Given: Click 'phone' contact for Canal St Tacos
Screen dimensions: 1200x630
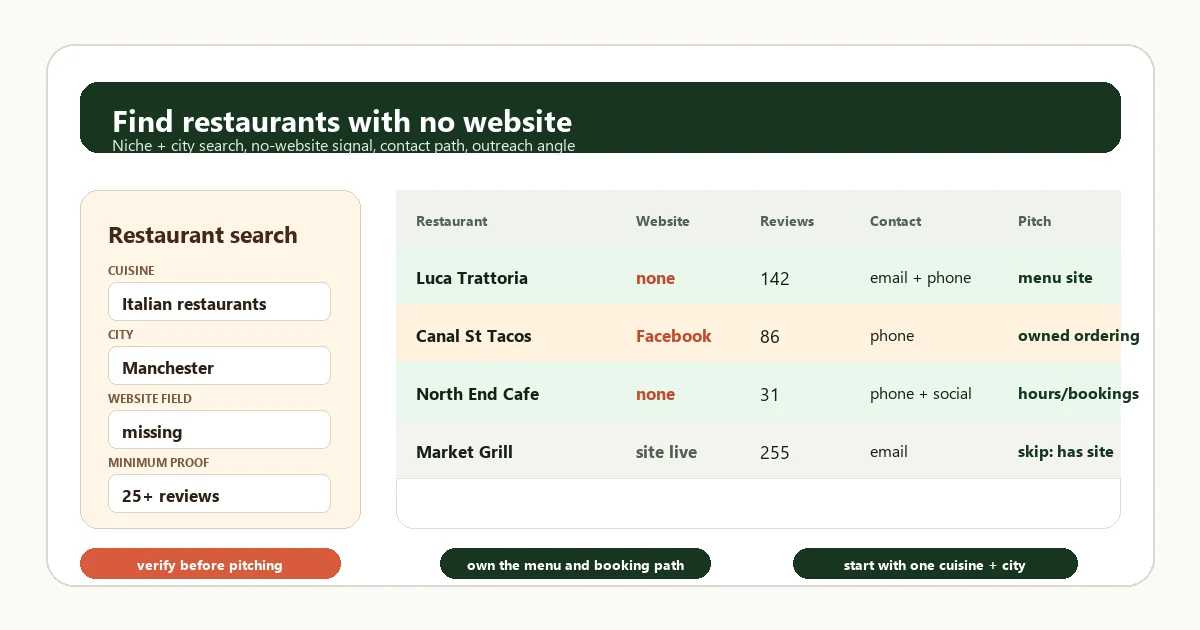Looking at the screenshot, I should [892, 336].
